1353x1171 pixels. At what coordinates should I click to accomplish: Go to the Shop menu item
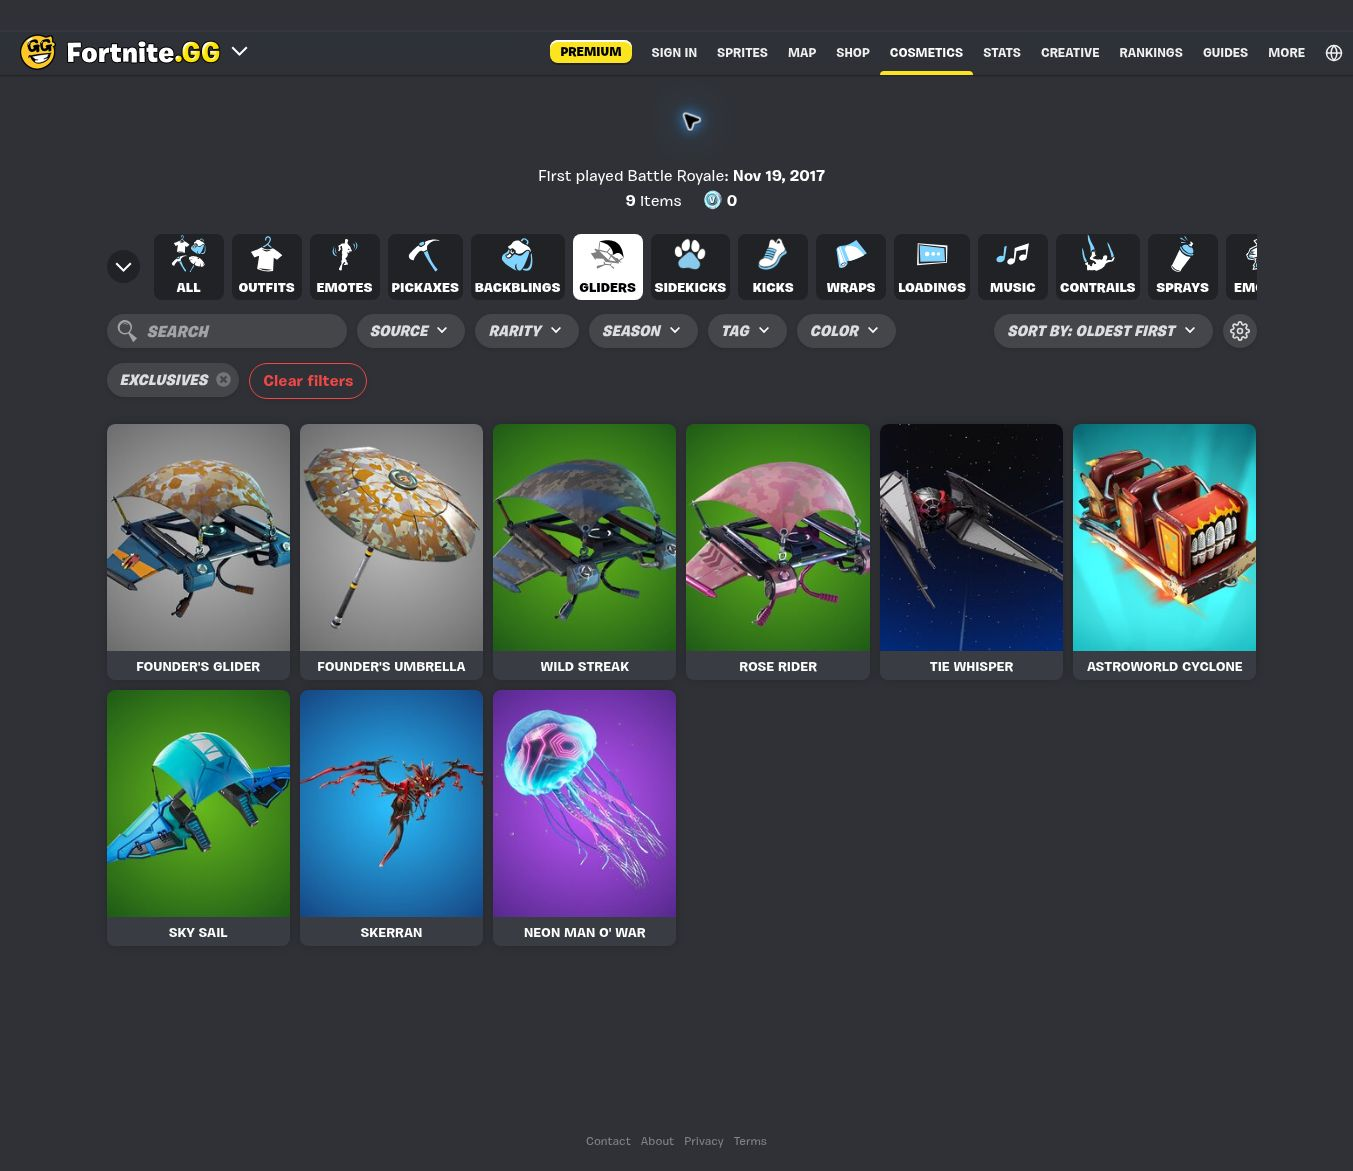(853, 53)
